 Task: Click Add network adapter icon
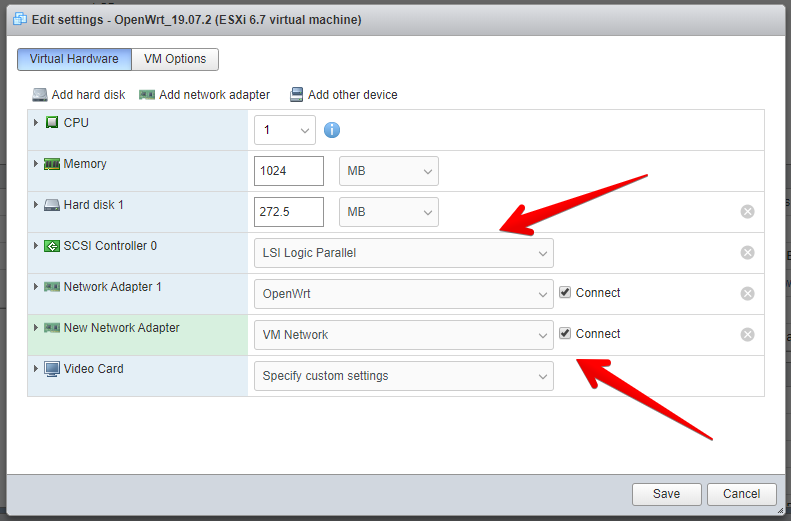(147, 95)
